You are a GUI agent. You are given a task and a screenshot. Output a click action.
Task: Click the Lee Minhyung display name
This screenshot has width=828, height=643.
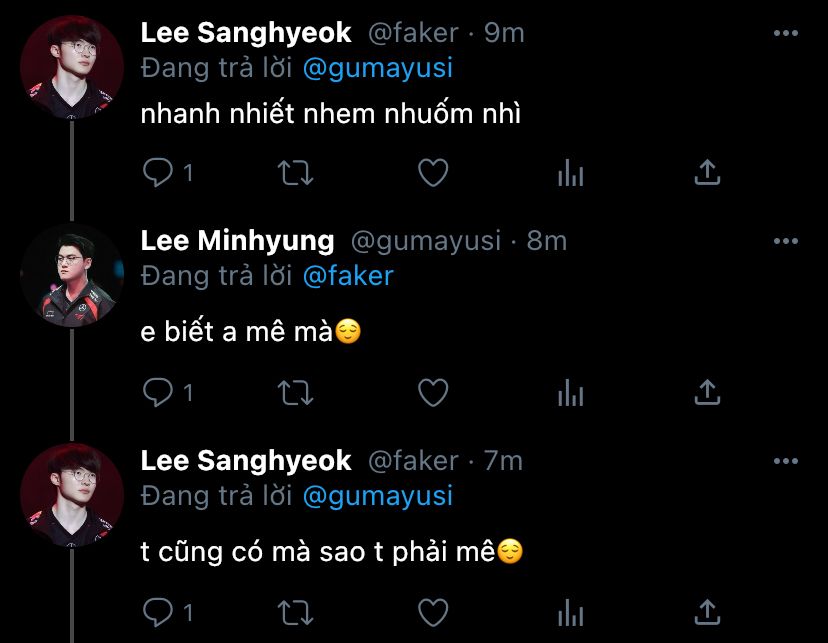pos(238,241)
